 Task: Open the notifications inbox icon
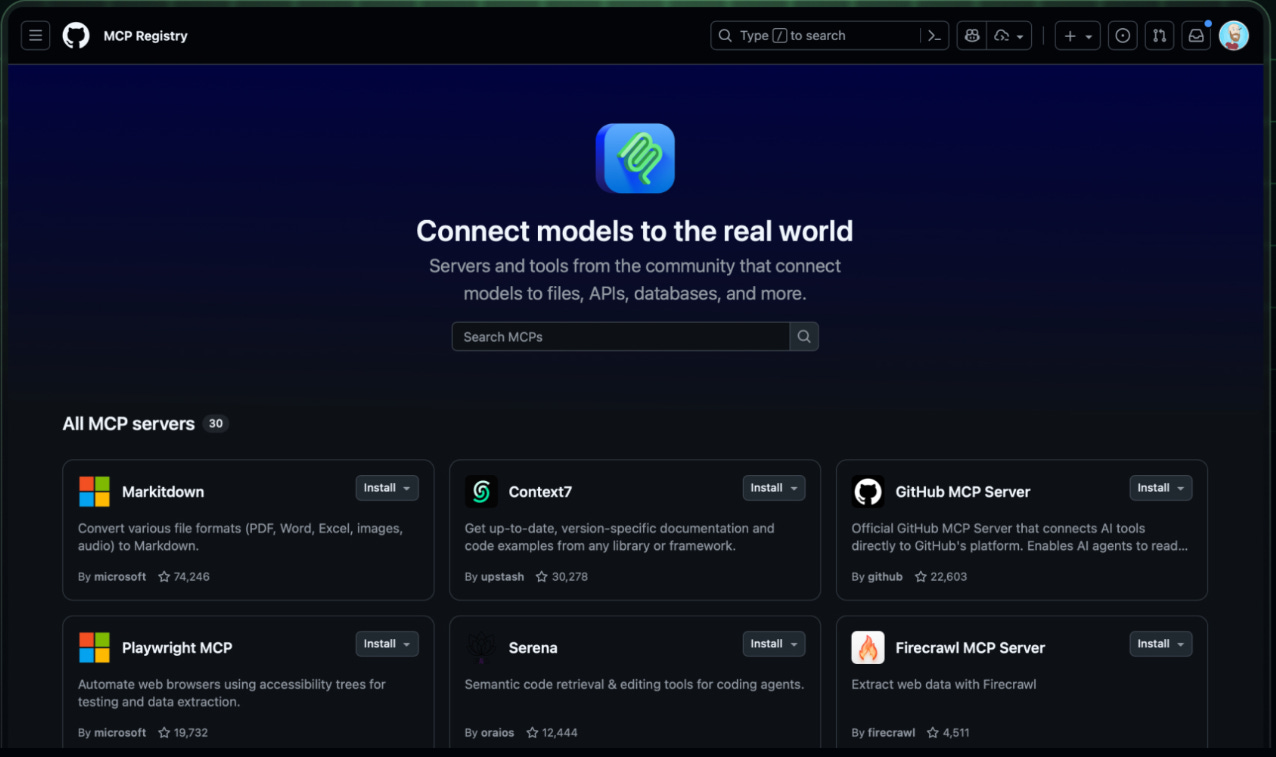pyautogui.click(x=1195, y=36)
